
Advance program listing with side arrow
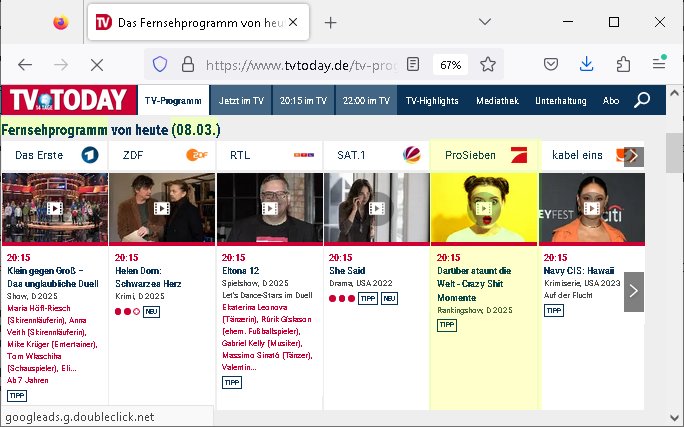pyautogui.click(x=634, y=292)
